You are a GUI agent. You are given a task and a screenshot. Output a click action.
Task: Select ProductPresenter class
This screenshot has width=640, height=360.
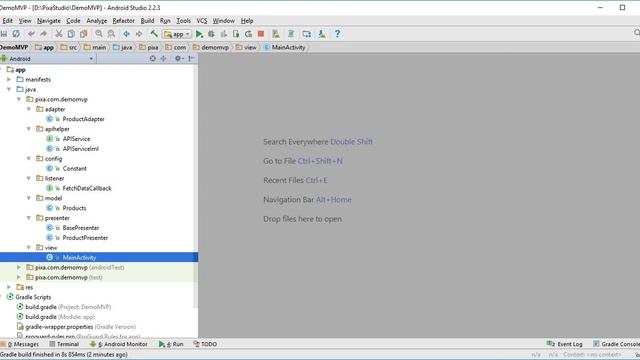85,238
